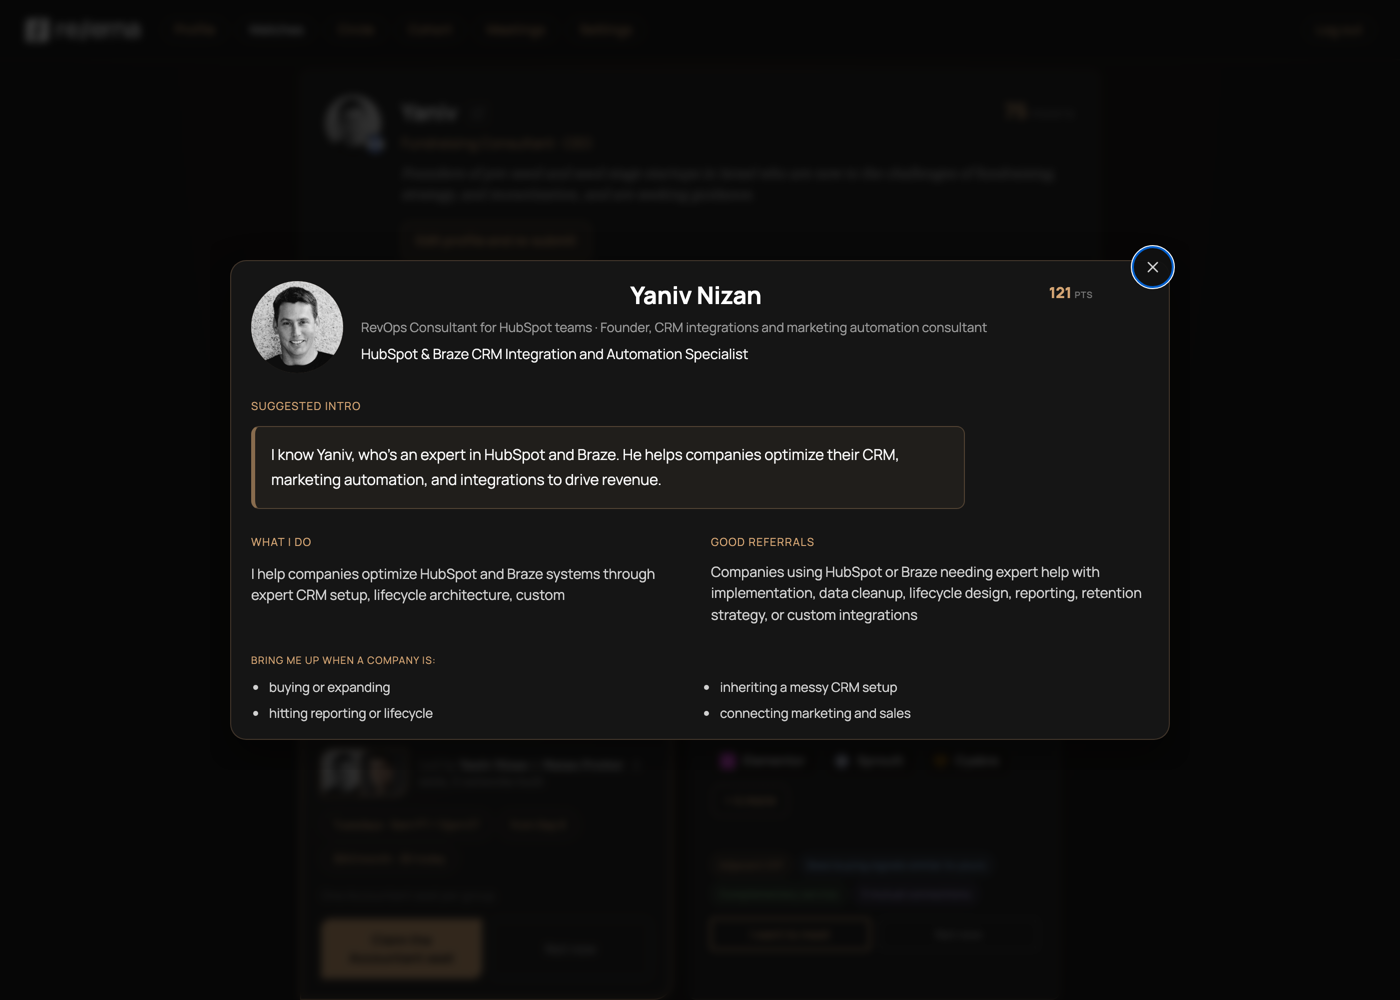Click the What I Do description text
Image resolution: width=1400 pixels, height=1000 pixels.
coord(453,584)
